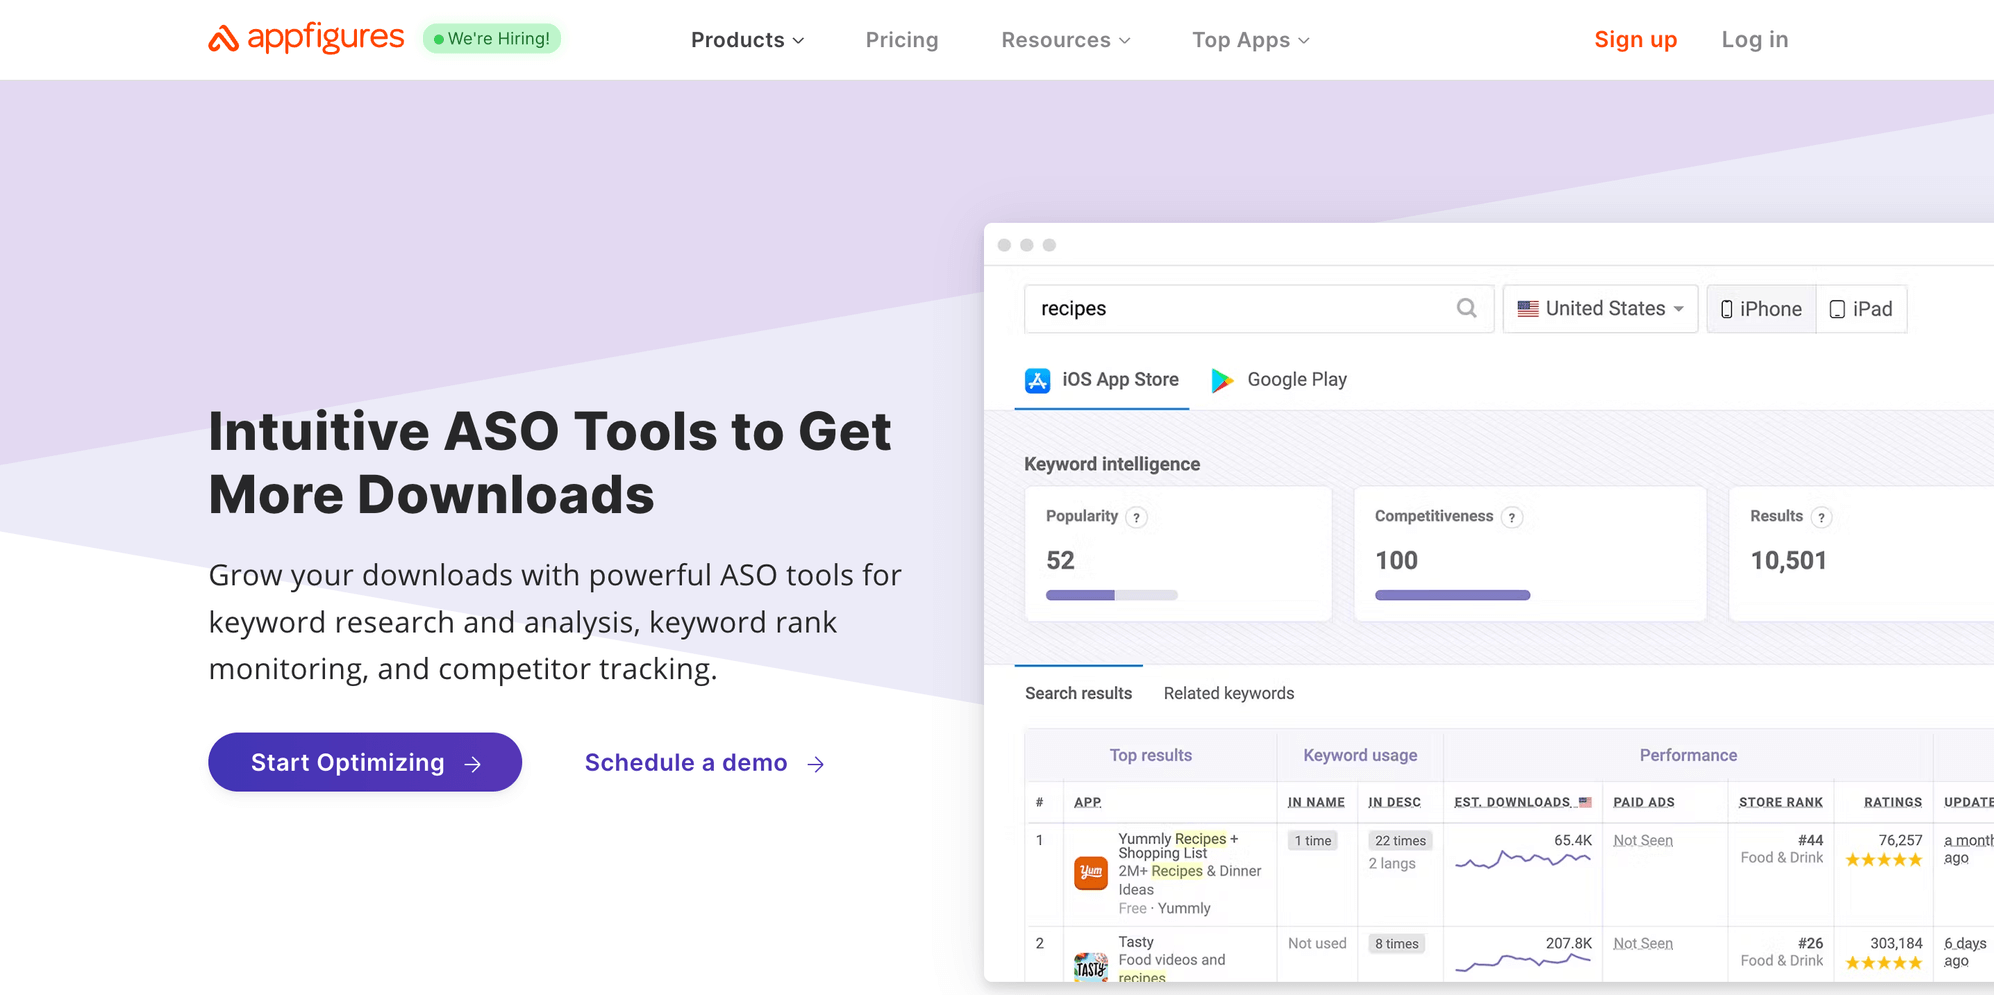
Task: Click the Results help icon
Action: (x=1822, y=517)
